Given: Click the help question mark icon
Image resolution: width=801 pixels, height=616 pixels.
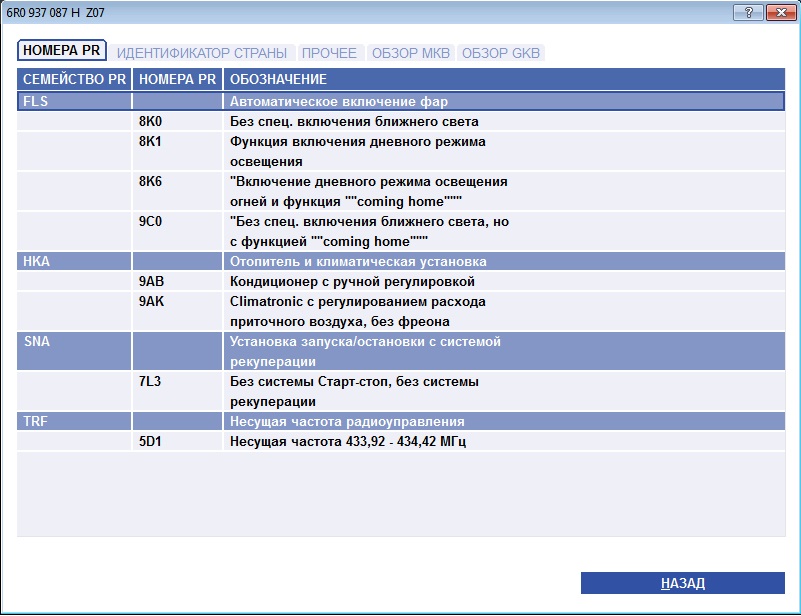Looking at the screenshot, I should [x=748, y=13].
